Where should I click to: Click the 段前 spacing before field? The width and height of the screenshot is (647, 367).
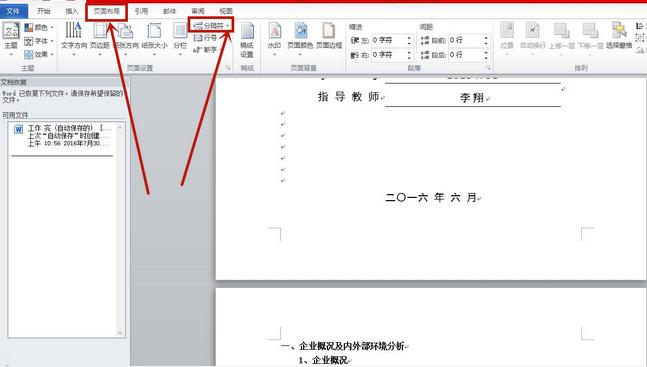[x=465, y=40]
